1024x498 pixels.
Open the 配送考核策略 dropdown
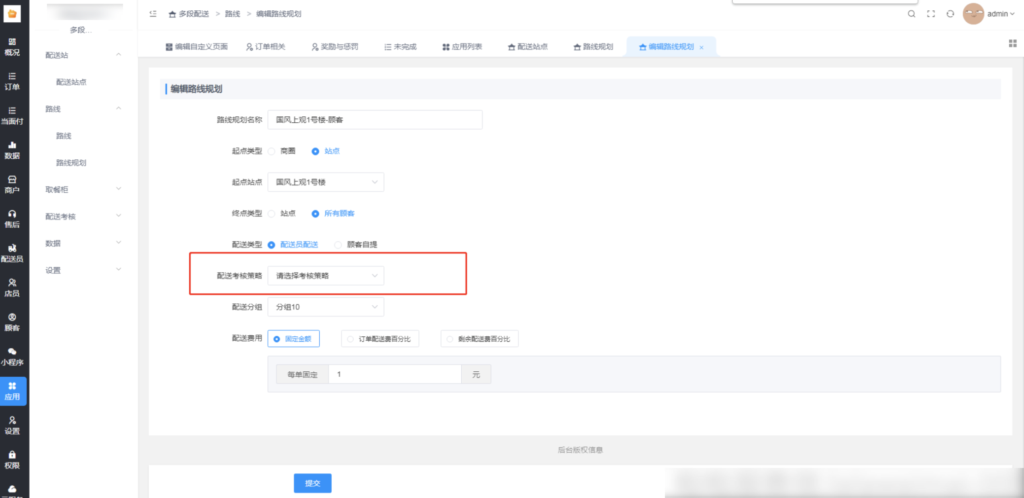pos(326,276)
